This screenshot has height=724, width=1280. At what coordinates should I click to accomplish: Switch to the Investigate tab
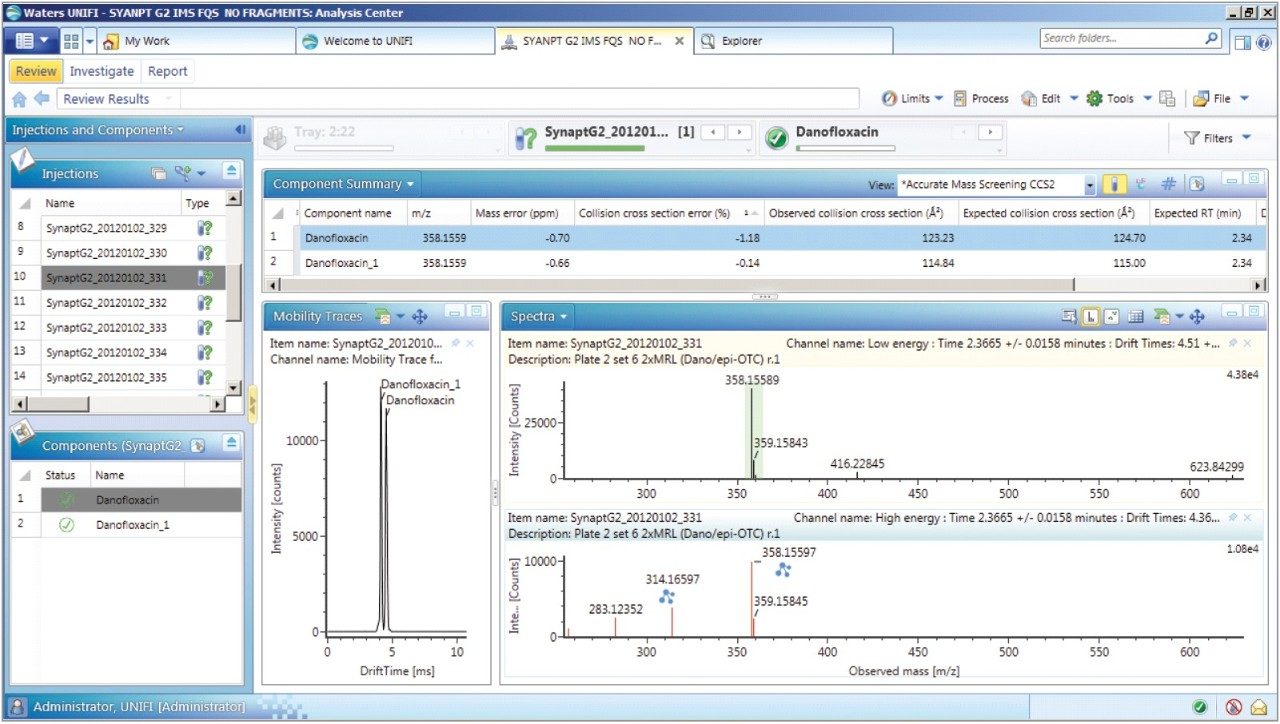tap(102, 71)
